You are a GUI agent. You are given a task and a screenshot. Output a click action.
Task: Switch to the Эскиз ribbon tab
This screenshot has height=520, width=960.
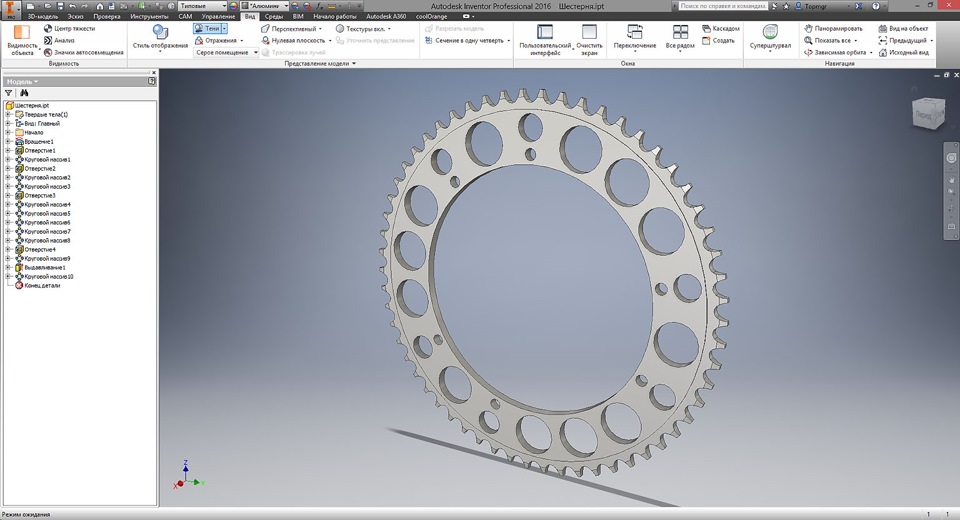pyautogui.click(x=77, y=17)
